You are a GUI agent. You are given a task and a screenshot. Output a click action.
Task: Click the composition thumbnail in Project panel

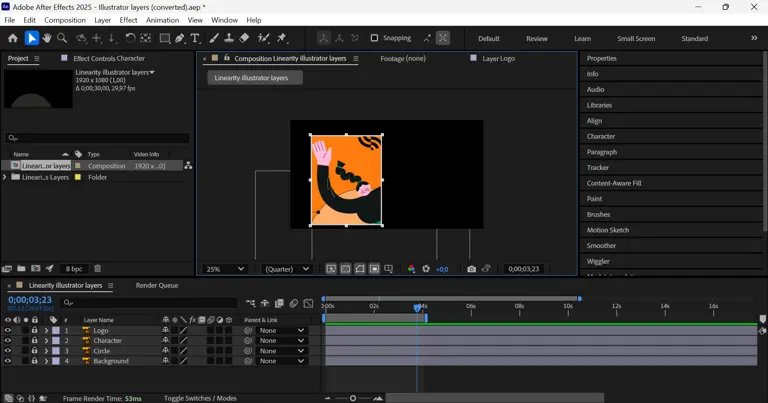[38, 89]
